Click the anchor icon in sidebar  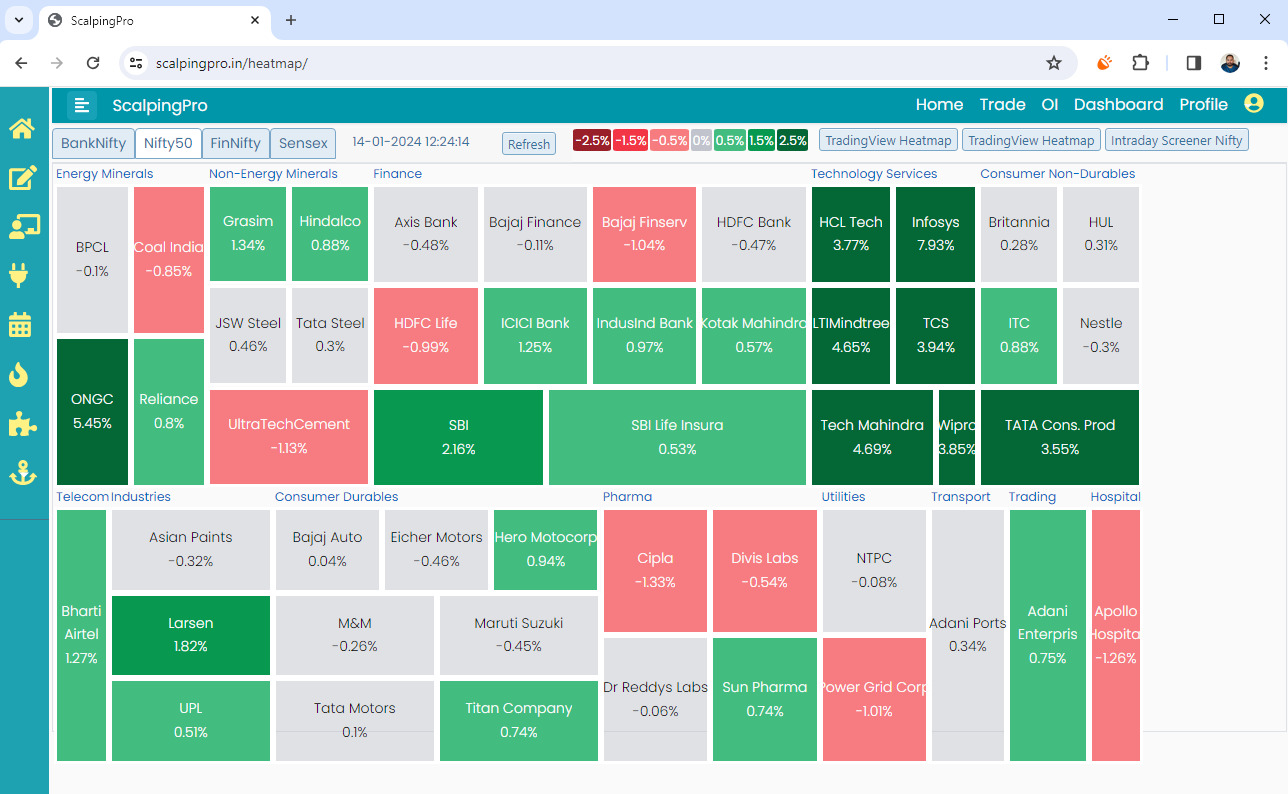point(22,473)
